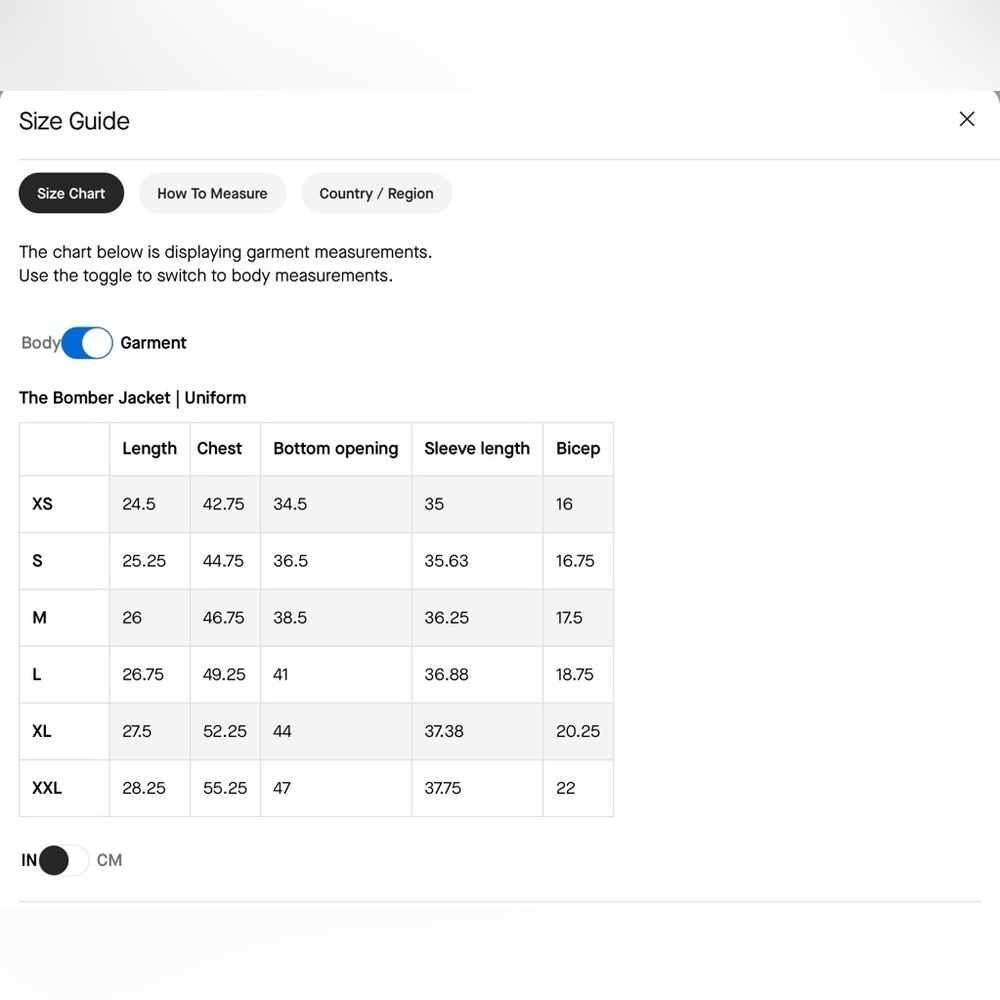Select the Size Chart tab
Image resolution: width=1000 pixels, height=1000 pixels.
(71, 193)
